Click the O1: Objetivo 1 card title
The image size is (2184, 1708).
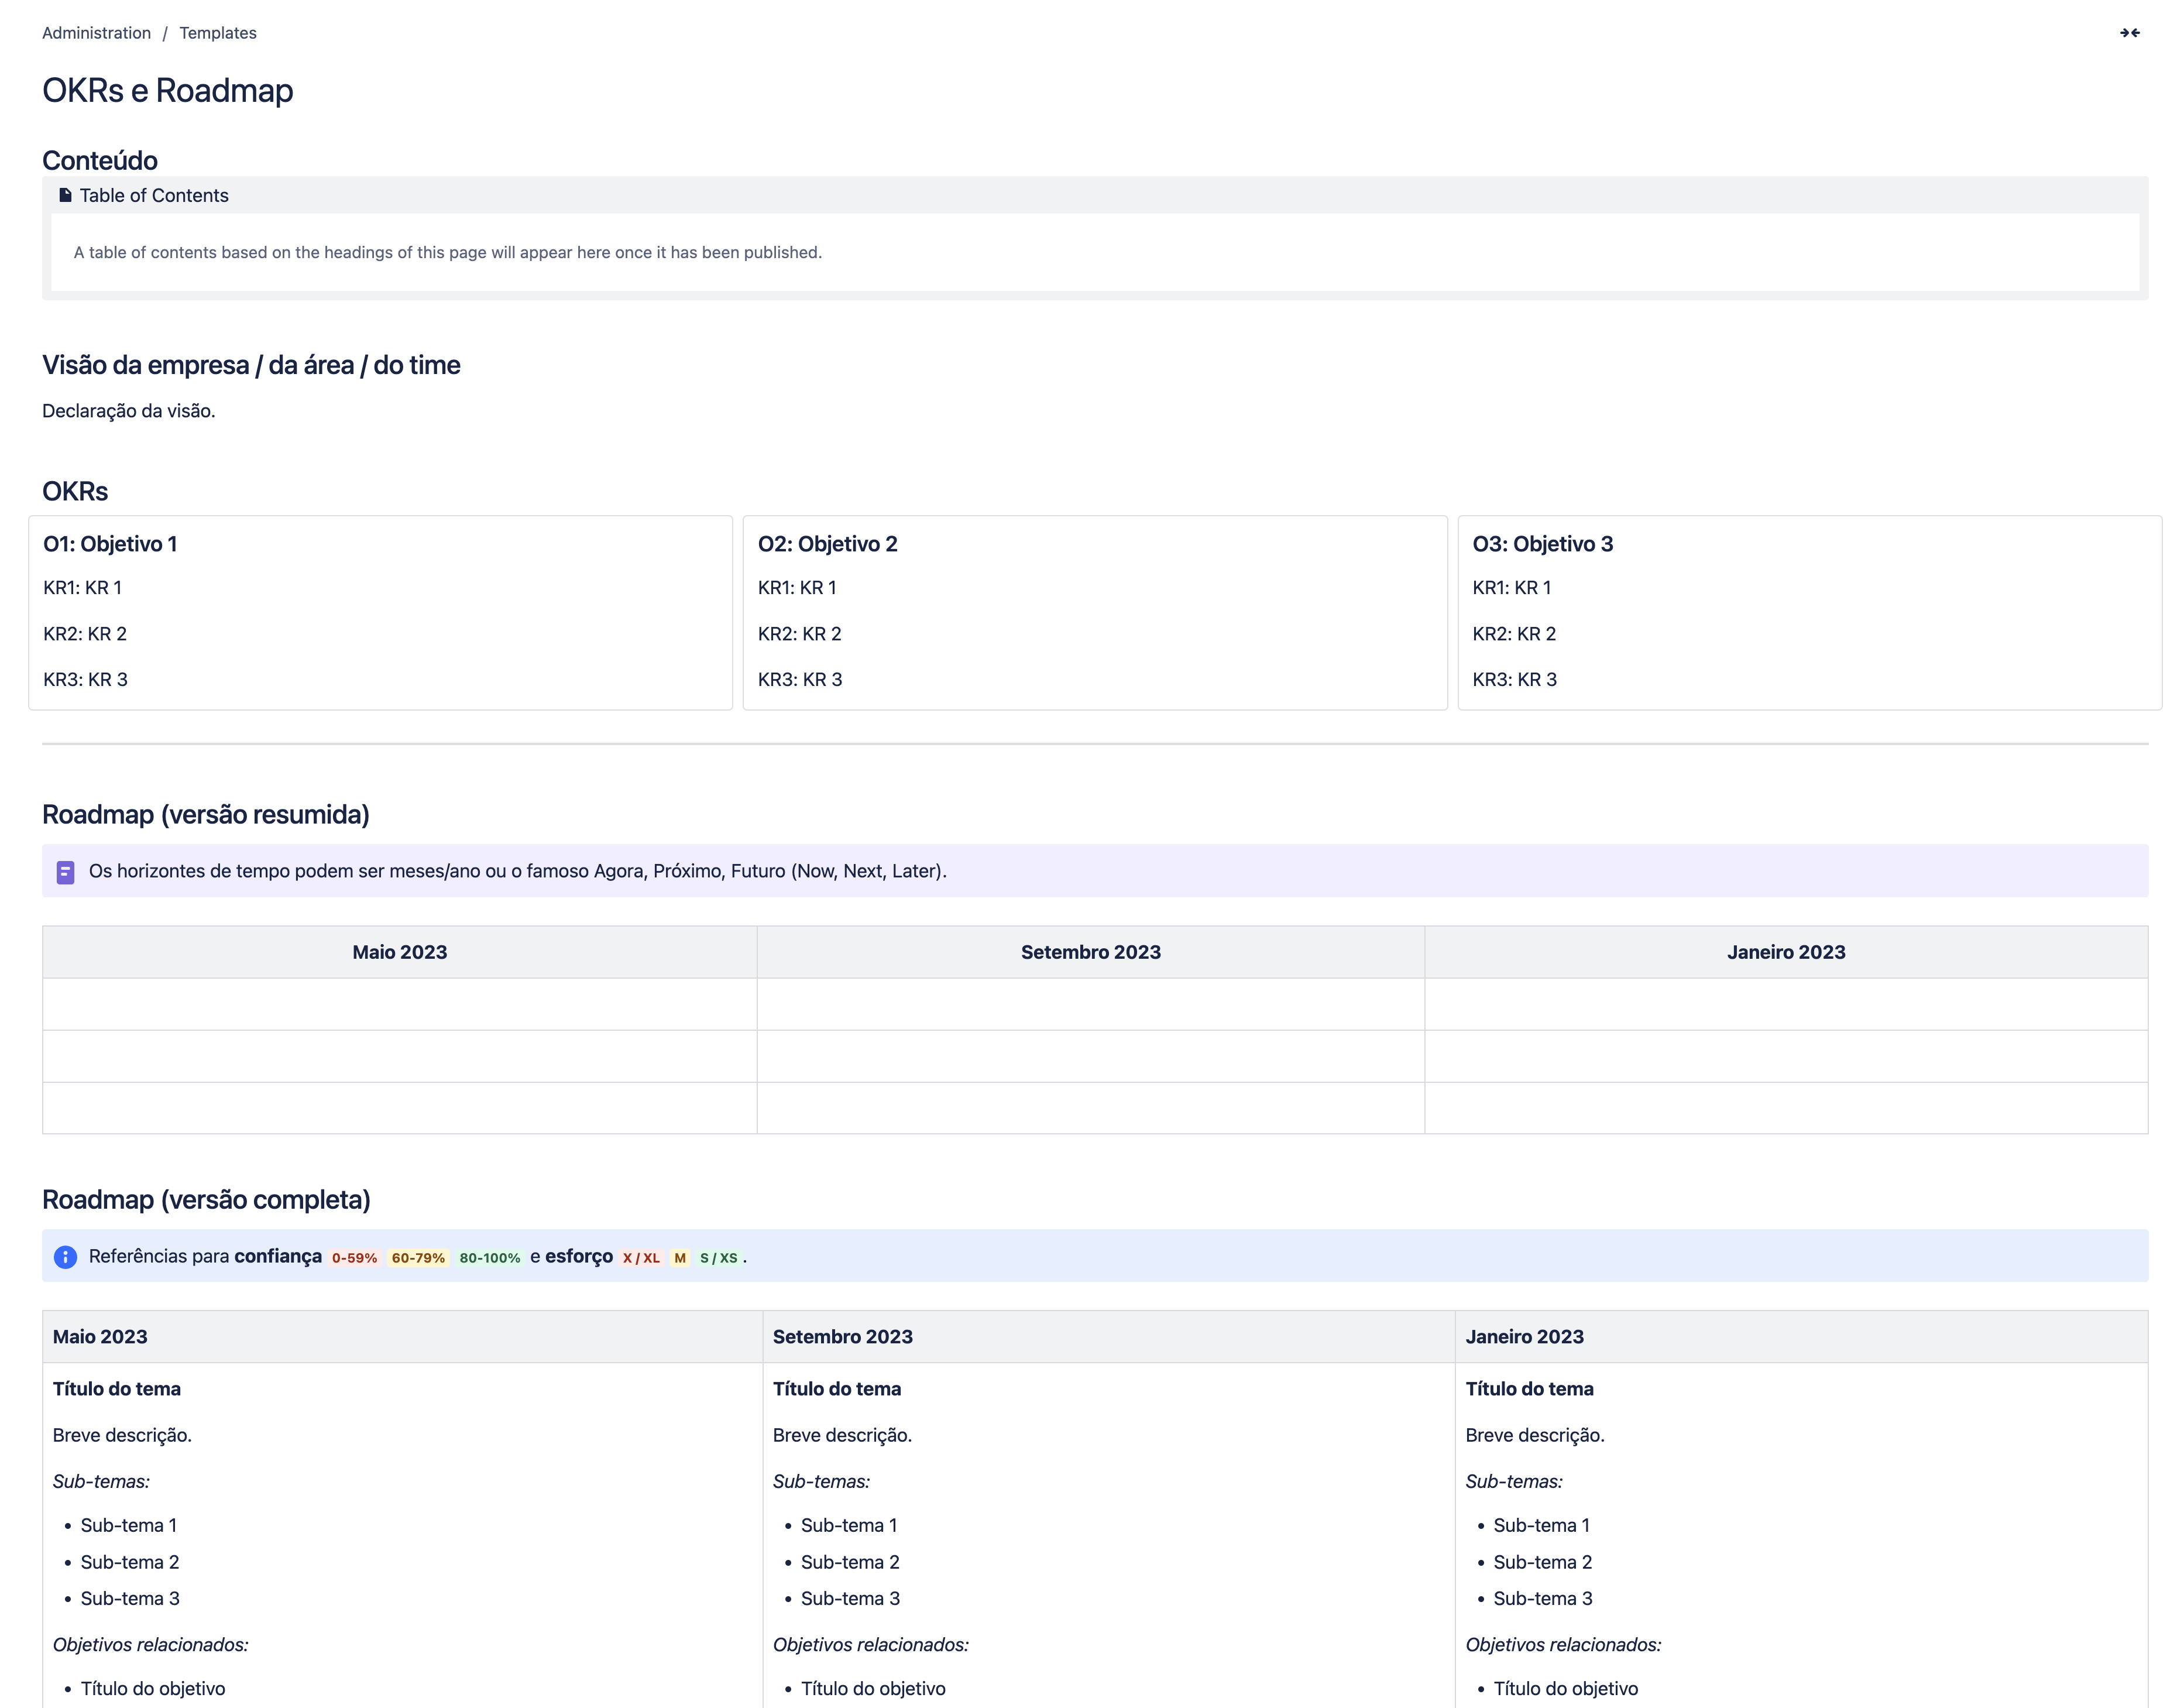[110, 544]
